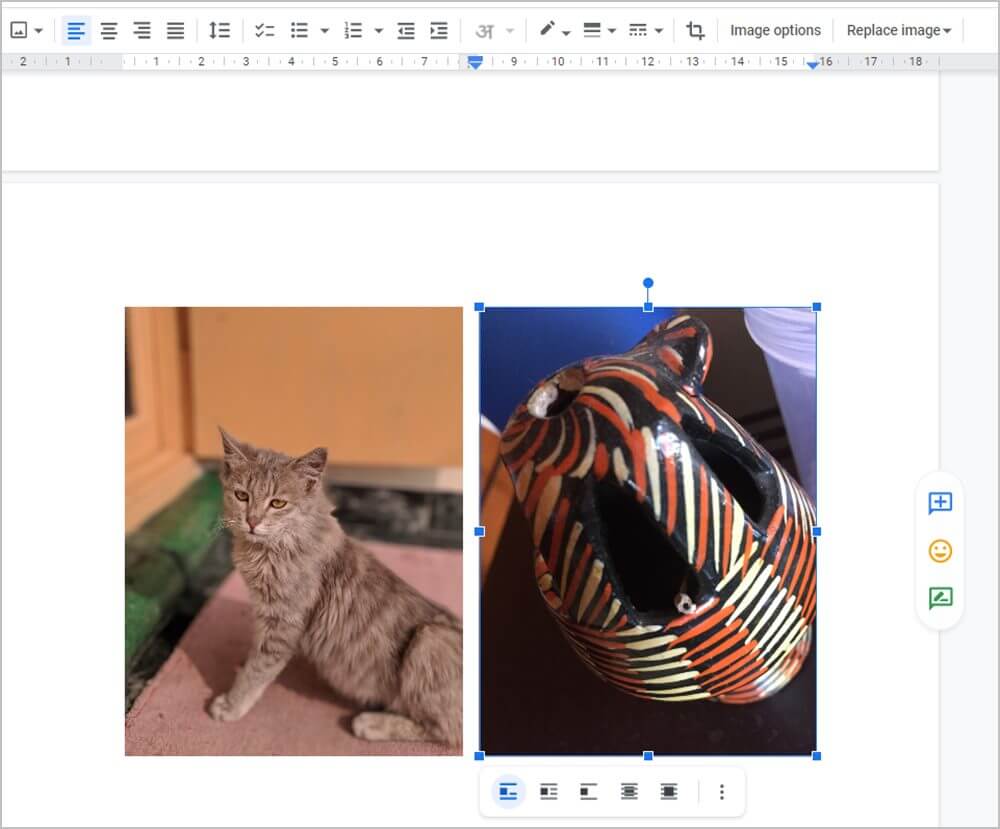This screenshot has height=829, width=1000.
Task: Insert a checklist from the toolbar
Action: [x=264, y=31]
